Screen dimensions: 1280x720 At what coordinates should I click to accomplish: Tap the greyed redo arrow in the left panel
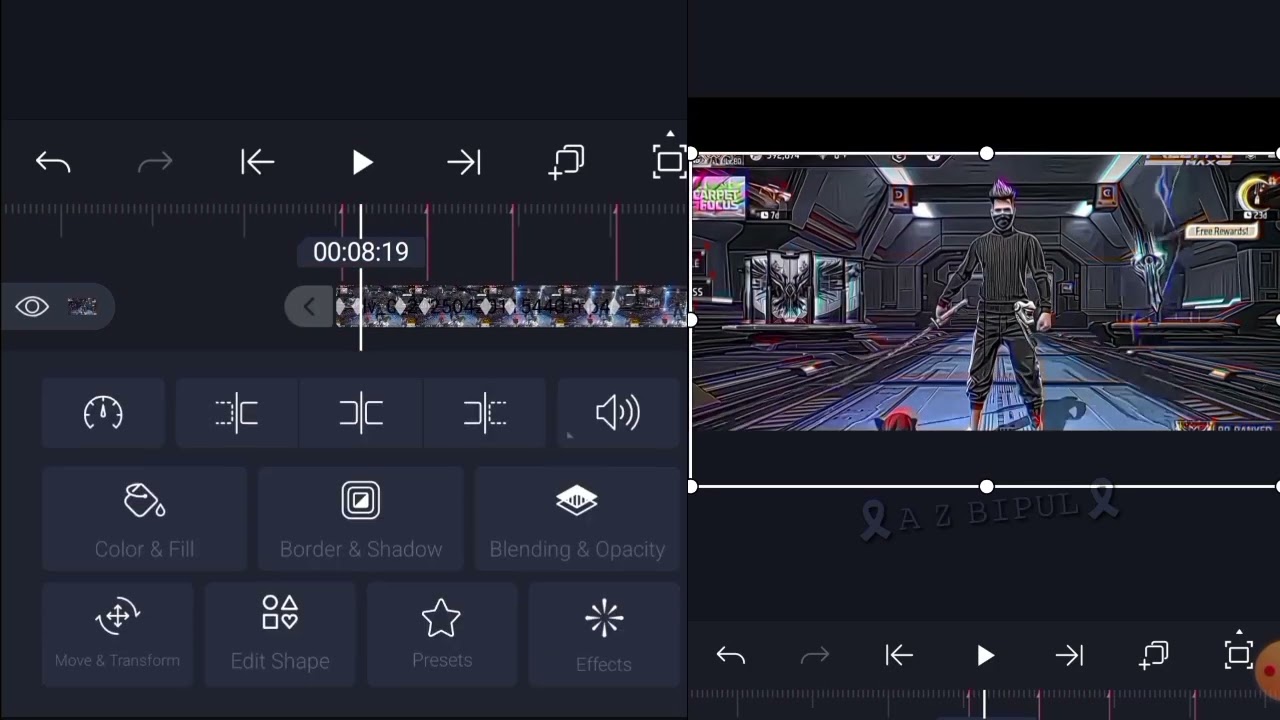click(x=155, y=162)
